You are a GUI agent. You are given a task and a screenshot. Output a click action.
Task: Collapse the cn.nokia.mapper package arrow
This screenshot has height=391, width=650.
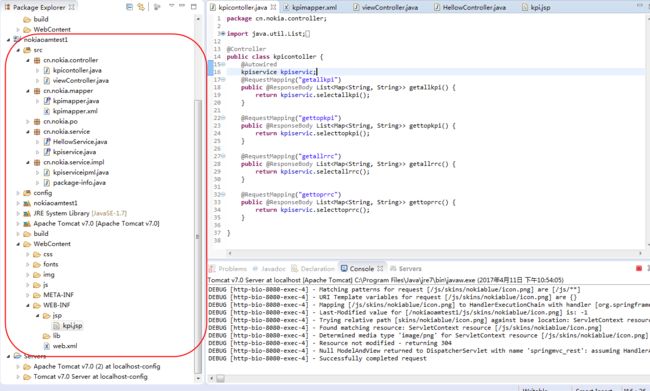tap(28, 91)
